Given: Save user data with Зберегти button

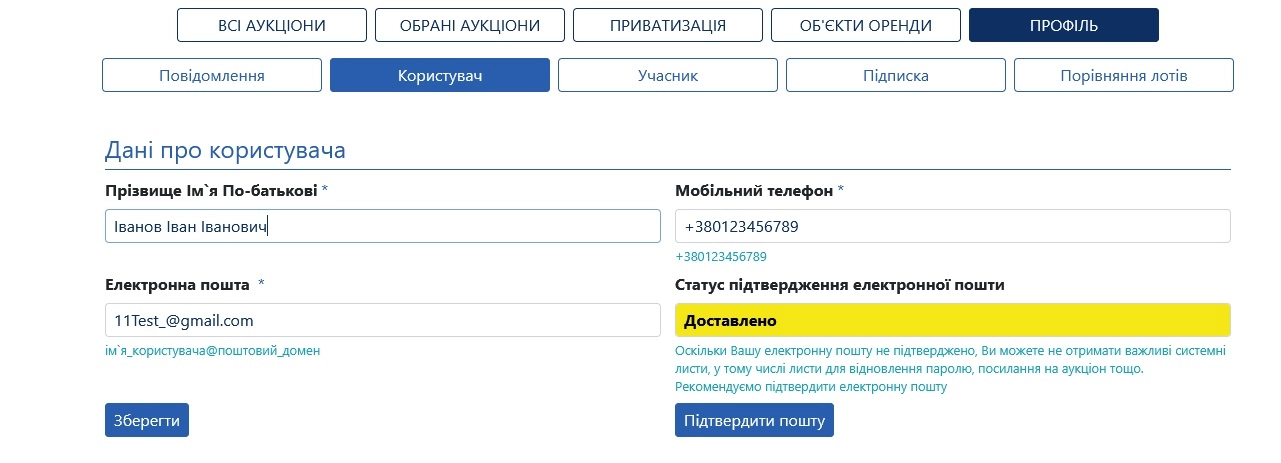Looking at the screenshot, I should point(147,420).
